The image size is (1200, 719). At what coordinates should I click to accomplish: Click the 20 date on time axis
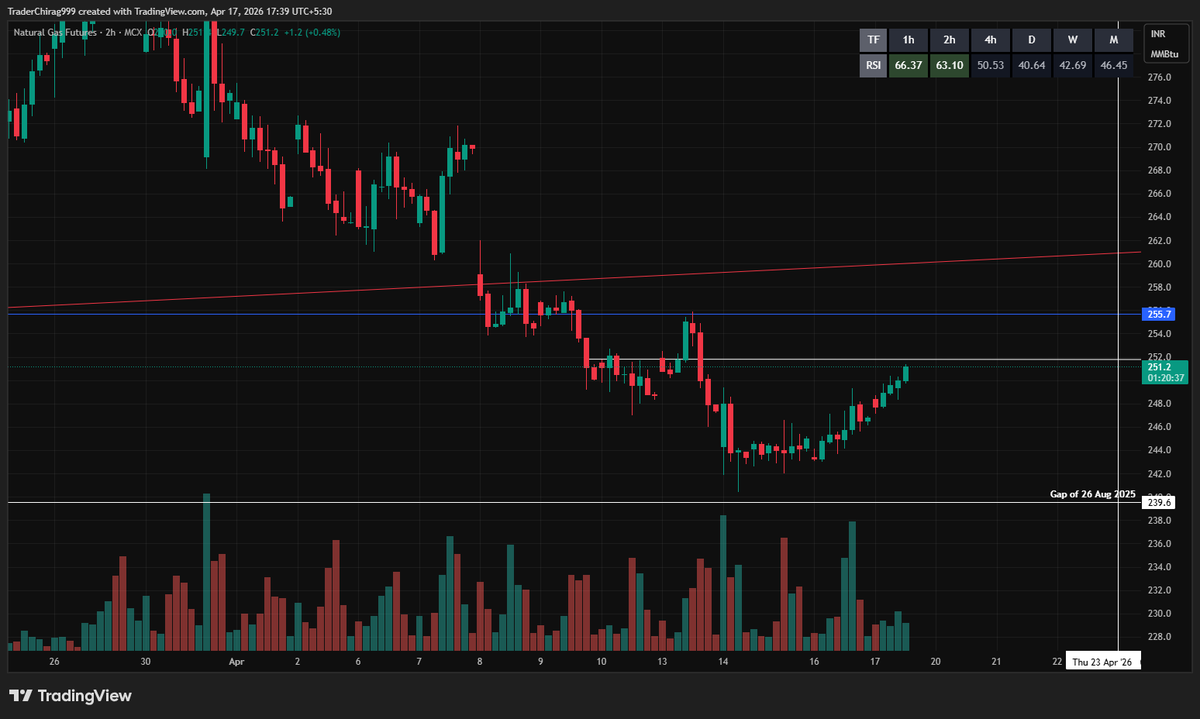pos(935,662)
